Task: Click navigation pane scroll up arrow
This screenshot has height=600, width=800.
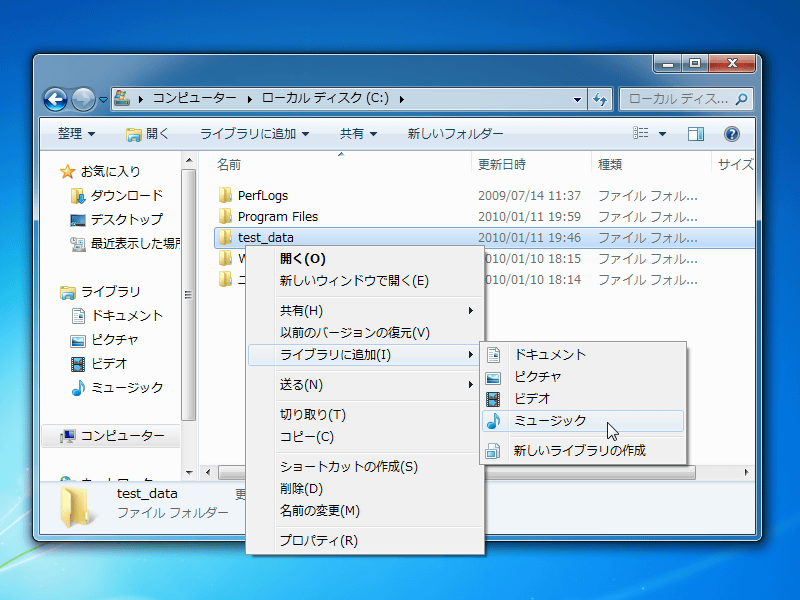Action: point(189,161)
